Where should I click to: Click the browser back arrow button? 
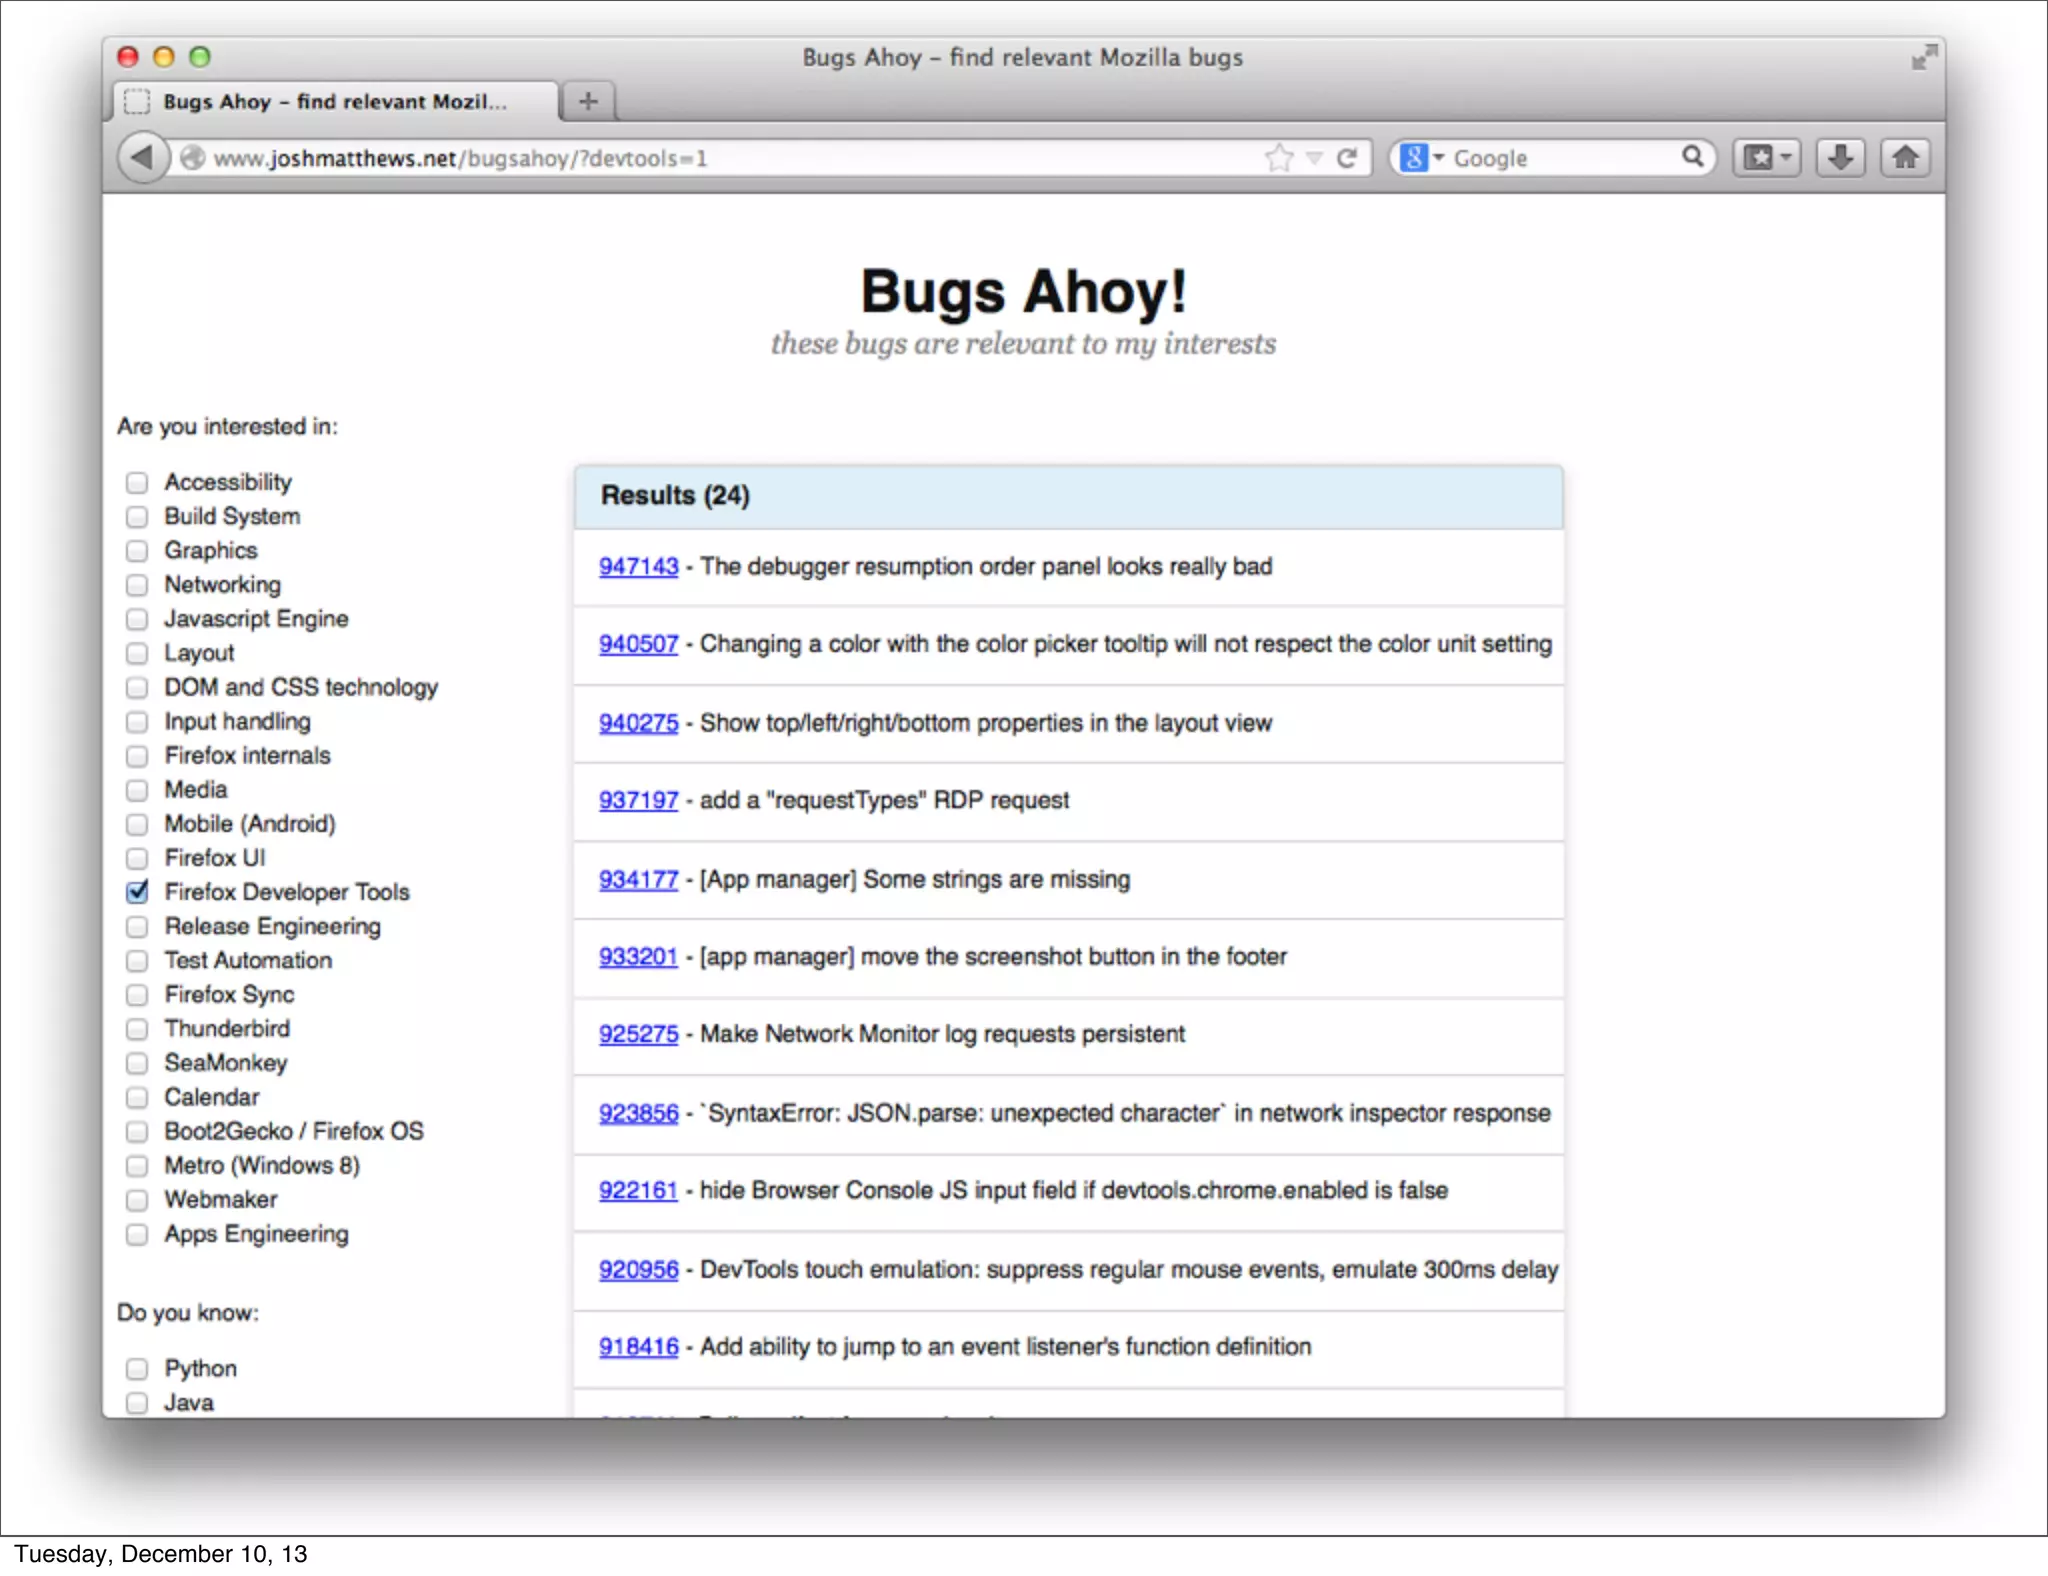coord(142,157)
